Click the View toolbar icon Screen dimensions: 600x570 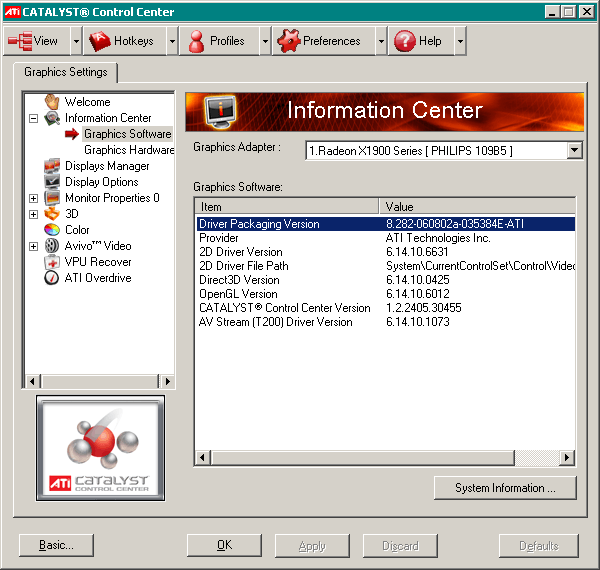pos(20,41)
